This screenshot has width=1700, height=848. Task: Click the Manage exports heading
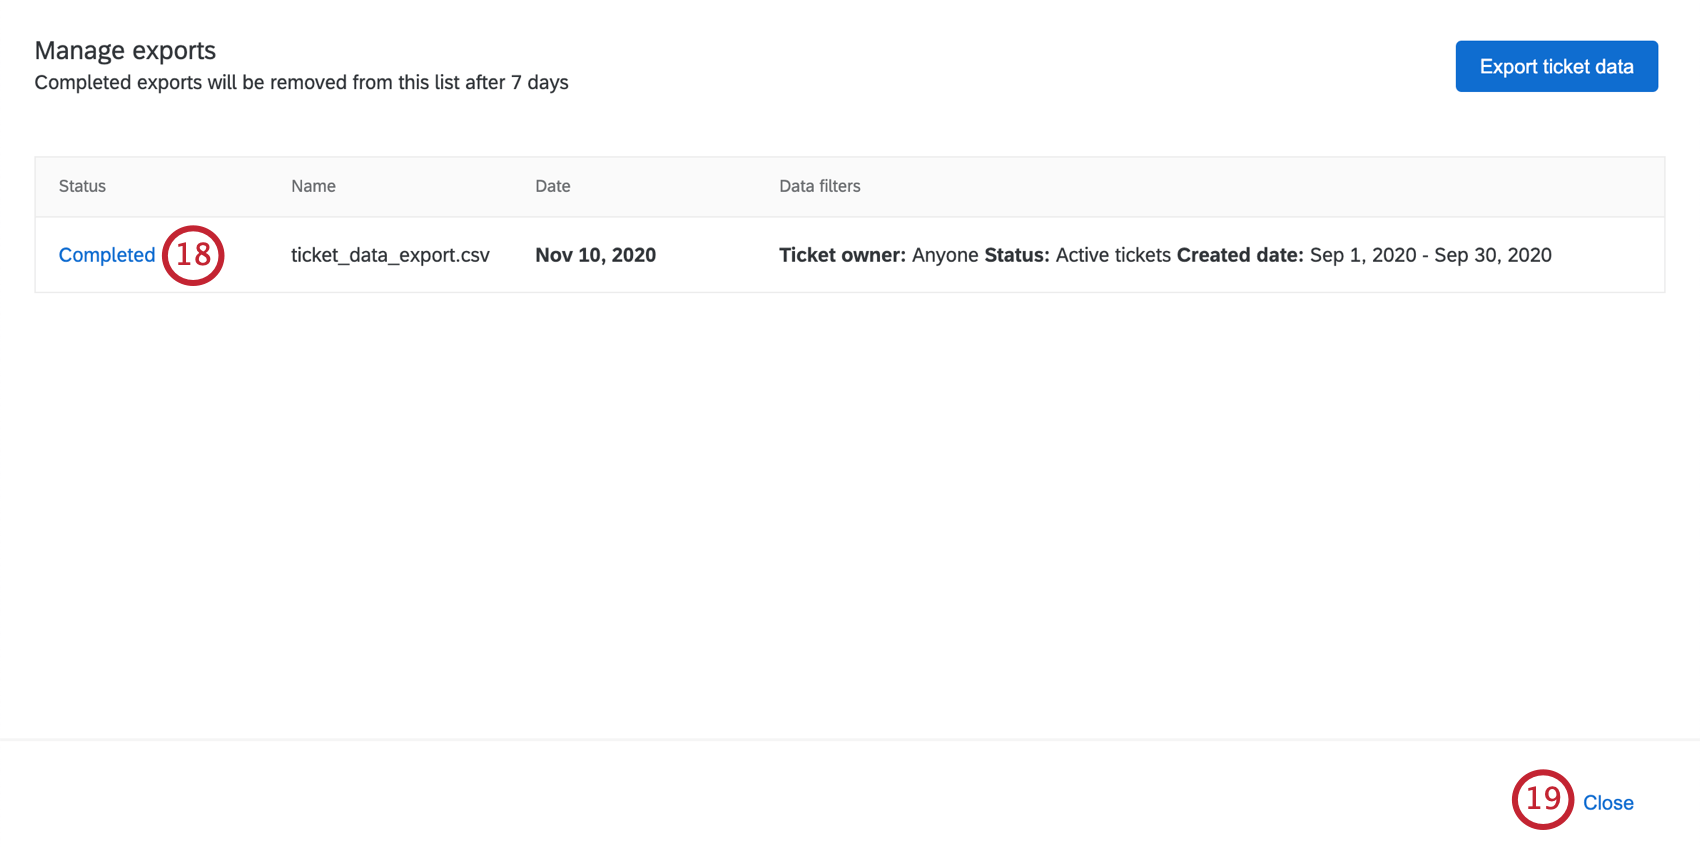click(125, 51)
